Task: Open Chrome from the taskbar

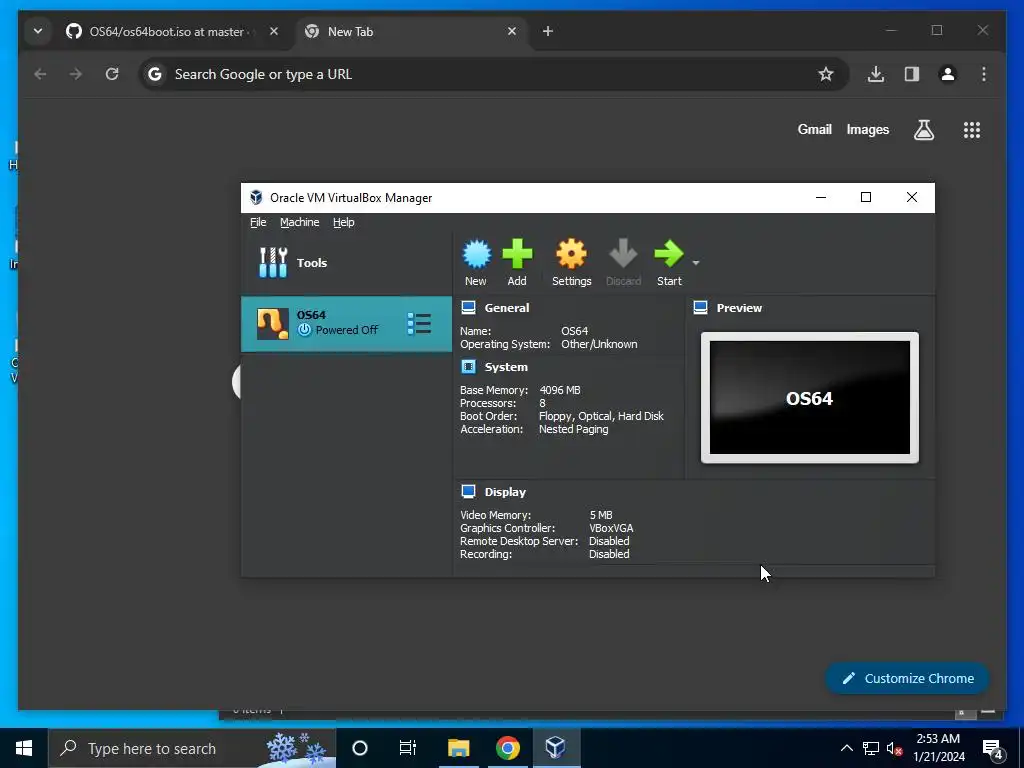Action: [507, 748]
